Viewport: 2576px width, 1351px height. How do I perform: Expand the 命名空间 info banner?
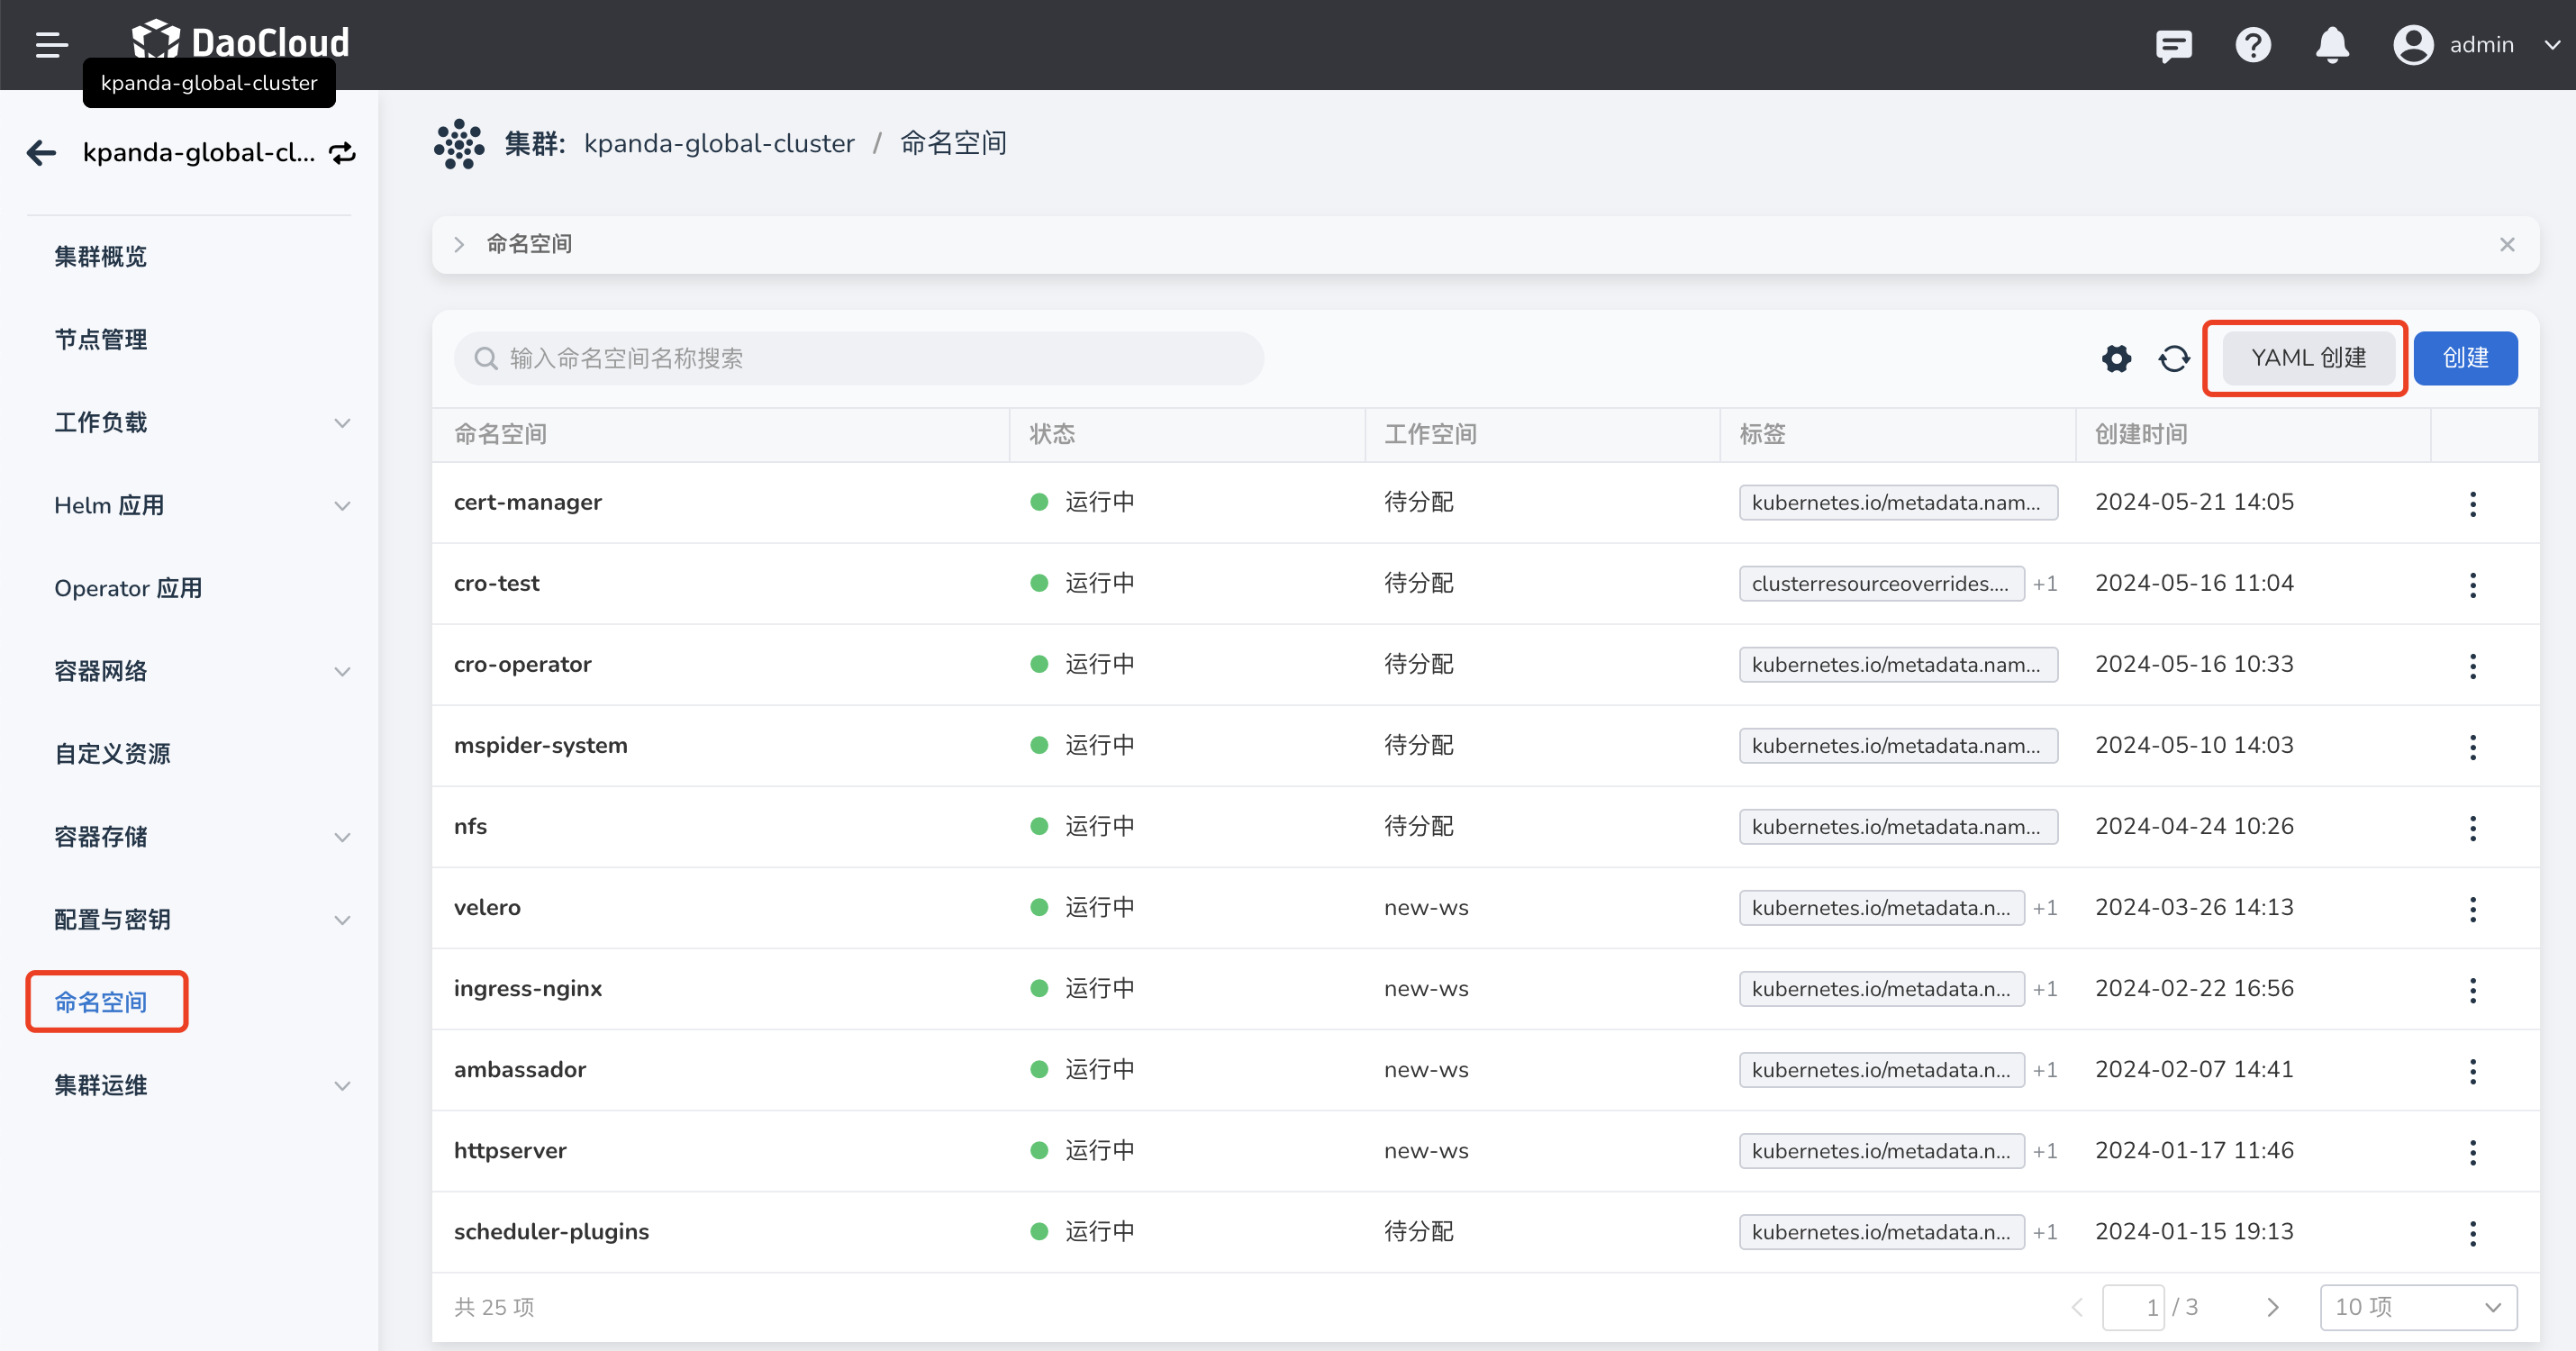point(459,244)
